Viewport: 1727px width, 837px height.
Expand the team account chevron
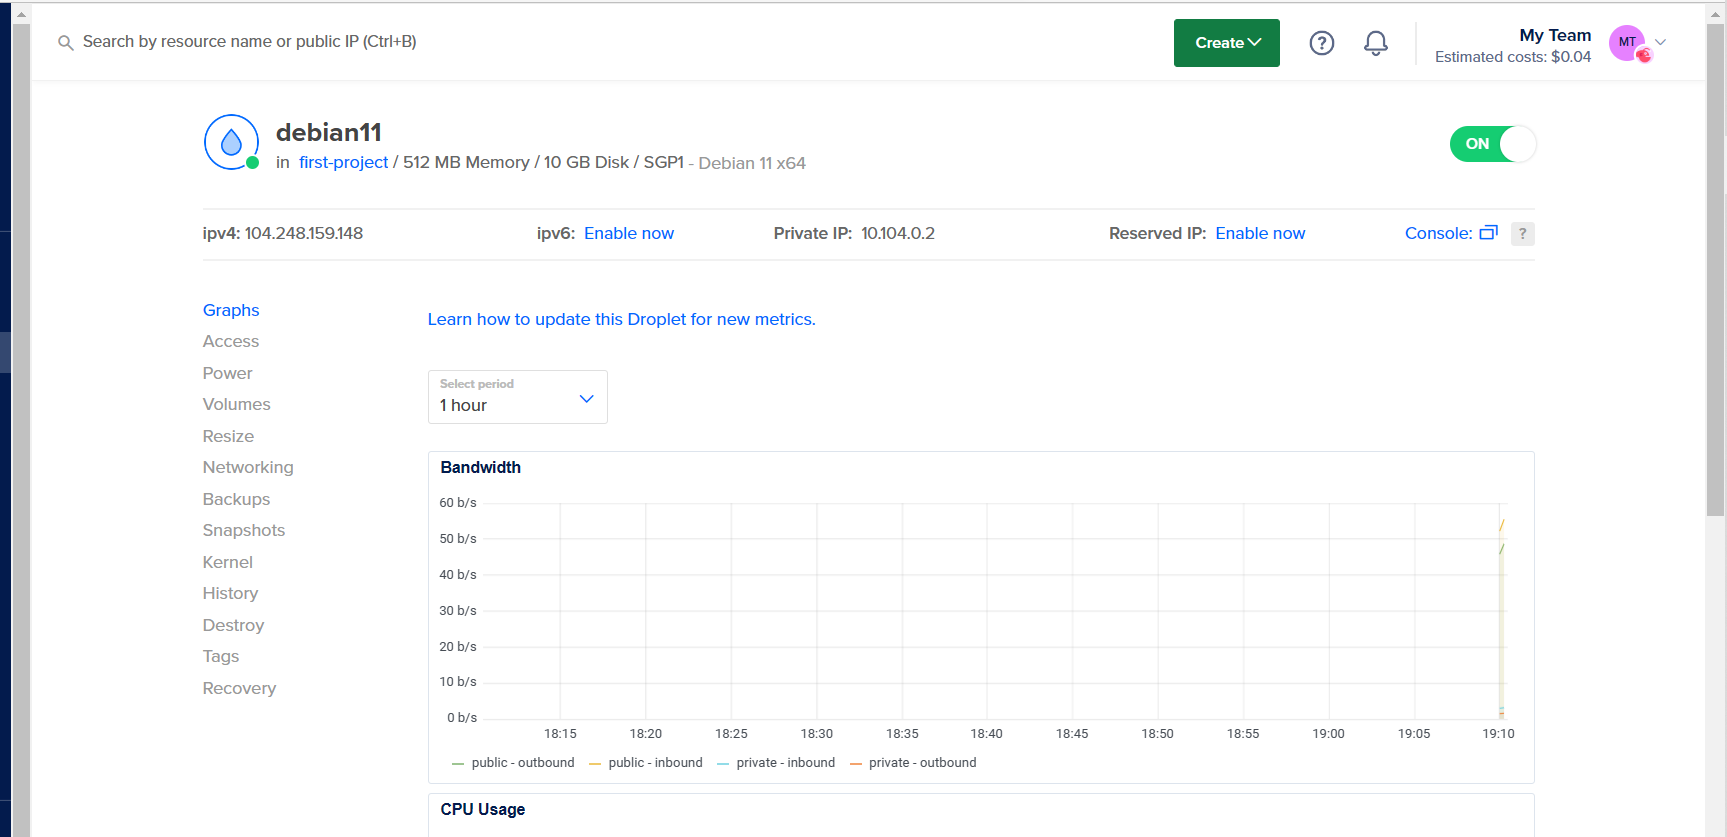tap(1661, 42)
